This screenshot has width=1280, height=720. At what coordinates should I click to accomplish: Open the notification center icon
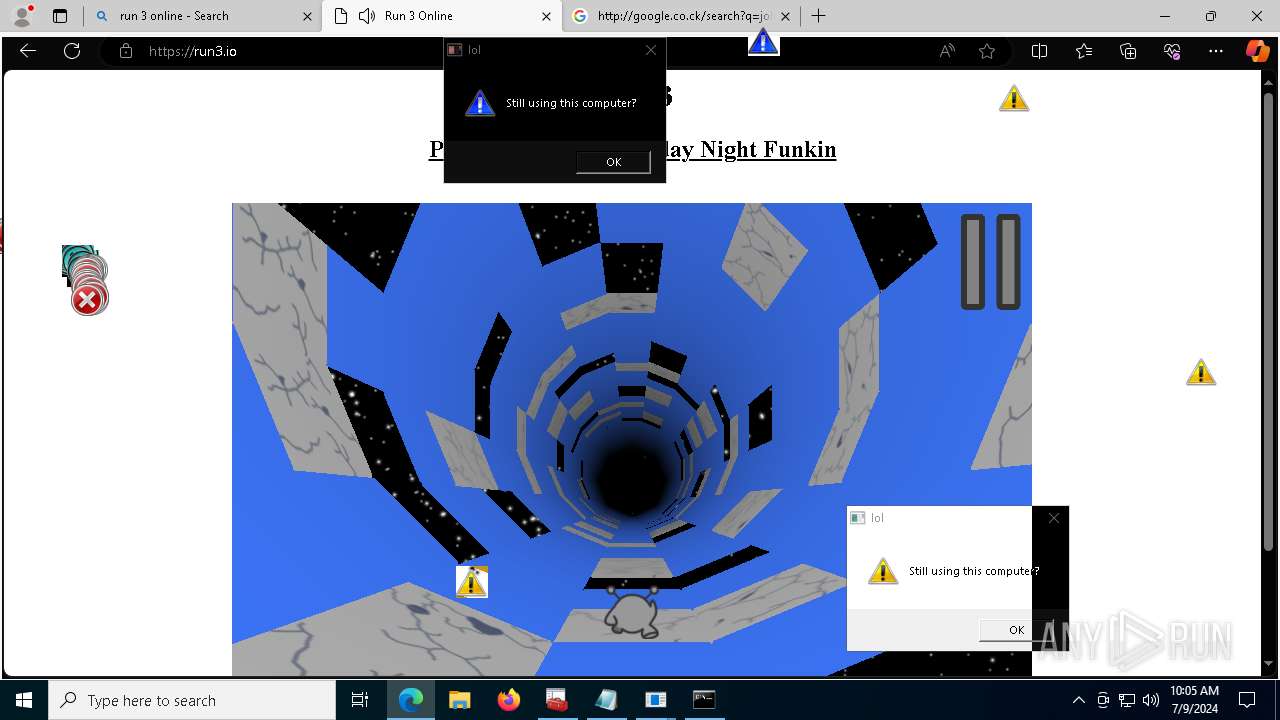tap(1247, 700)
